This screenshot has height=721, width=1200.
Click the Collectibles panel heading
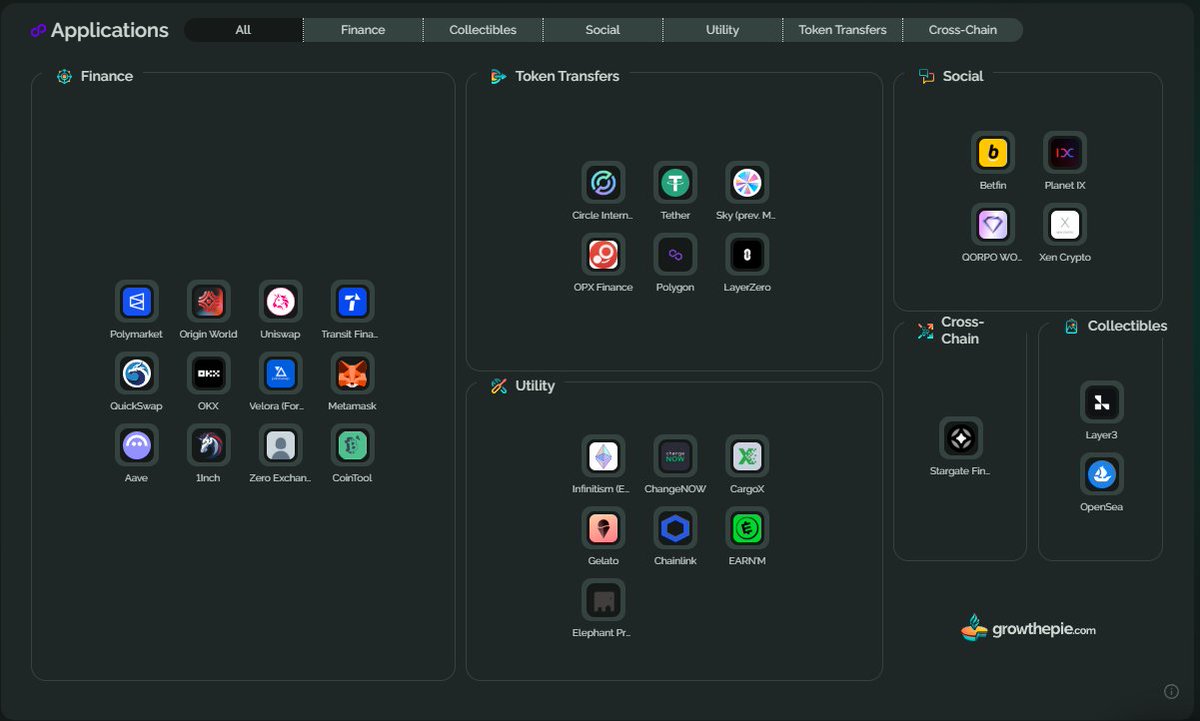pyautogui.click(x=1127, y=326)
